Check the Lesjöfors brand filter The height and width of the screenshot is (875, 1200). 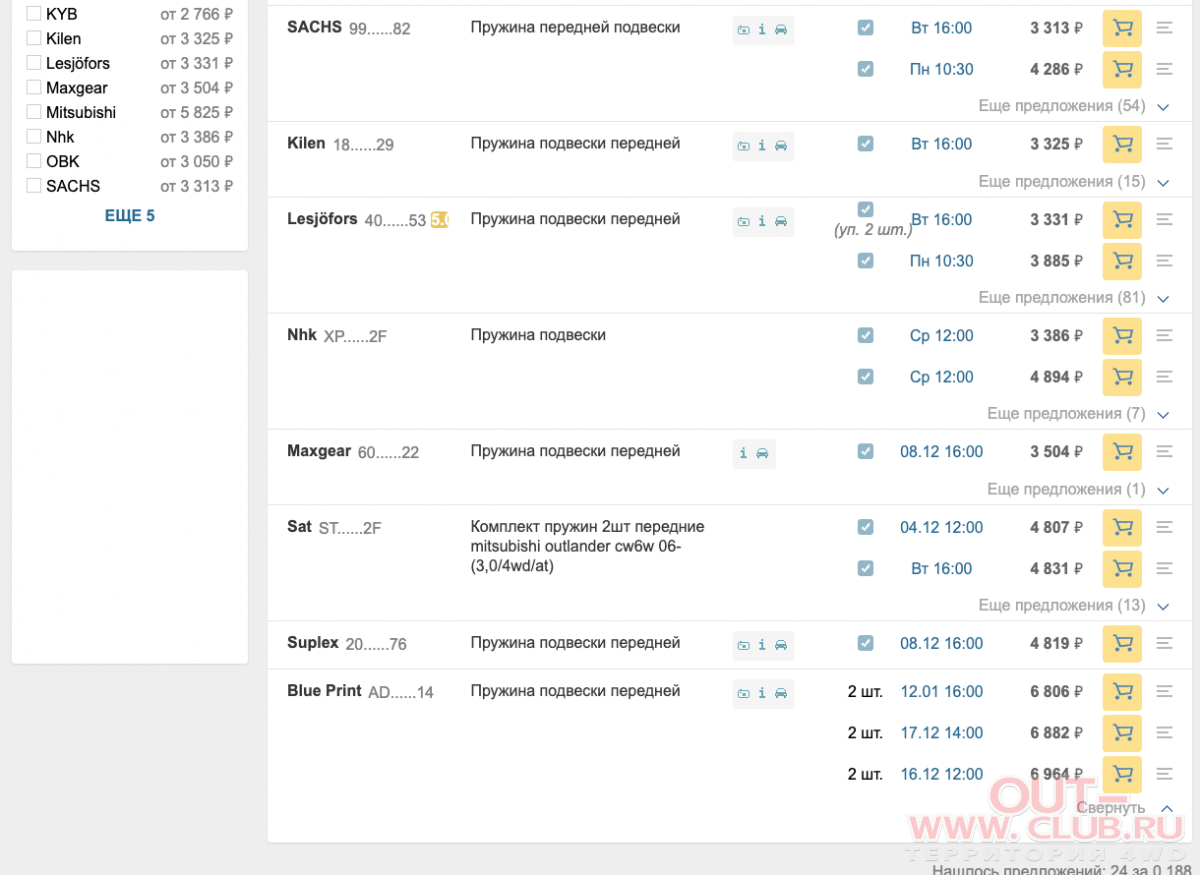pyautogui.click(x=34, y=63)
